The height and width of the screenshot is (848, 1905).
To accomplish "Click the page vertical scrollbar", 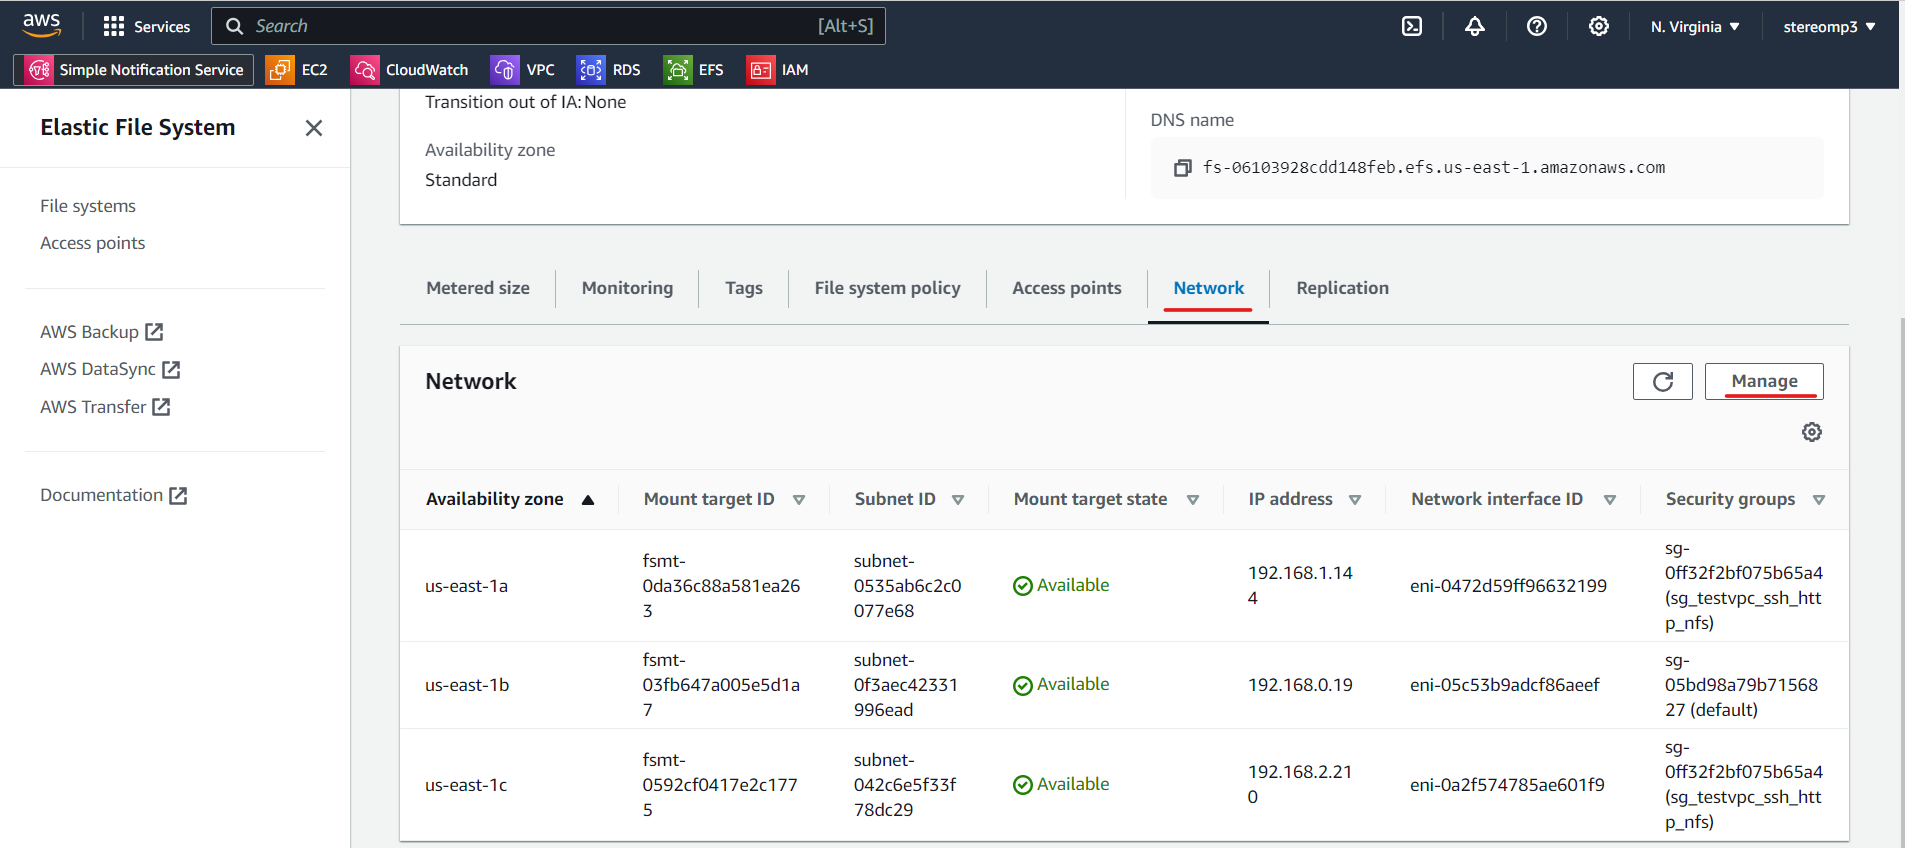I will click(x=1901, y=582).
